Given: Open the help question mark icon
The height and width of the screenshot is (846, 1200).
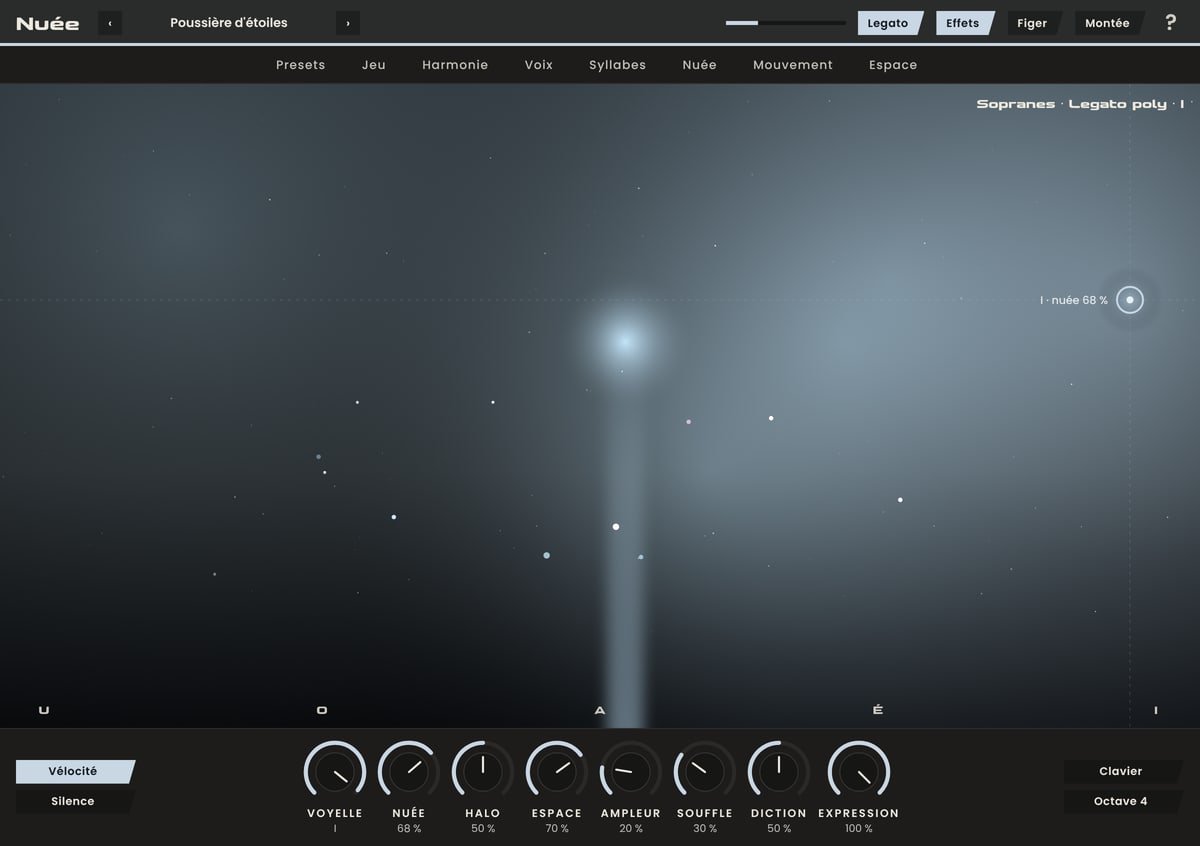Looking at the screenshot, I should (1170, 23).
